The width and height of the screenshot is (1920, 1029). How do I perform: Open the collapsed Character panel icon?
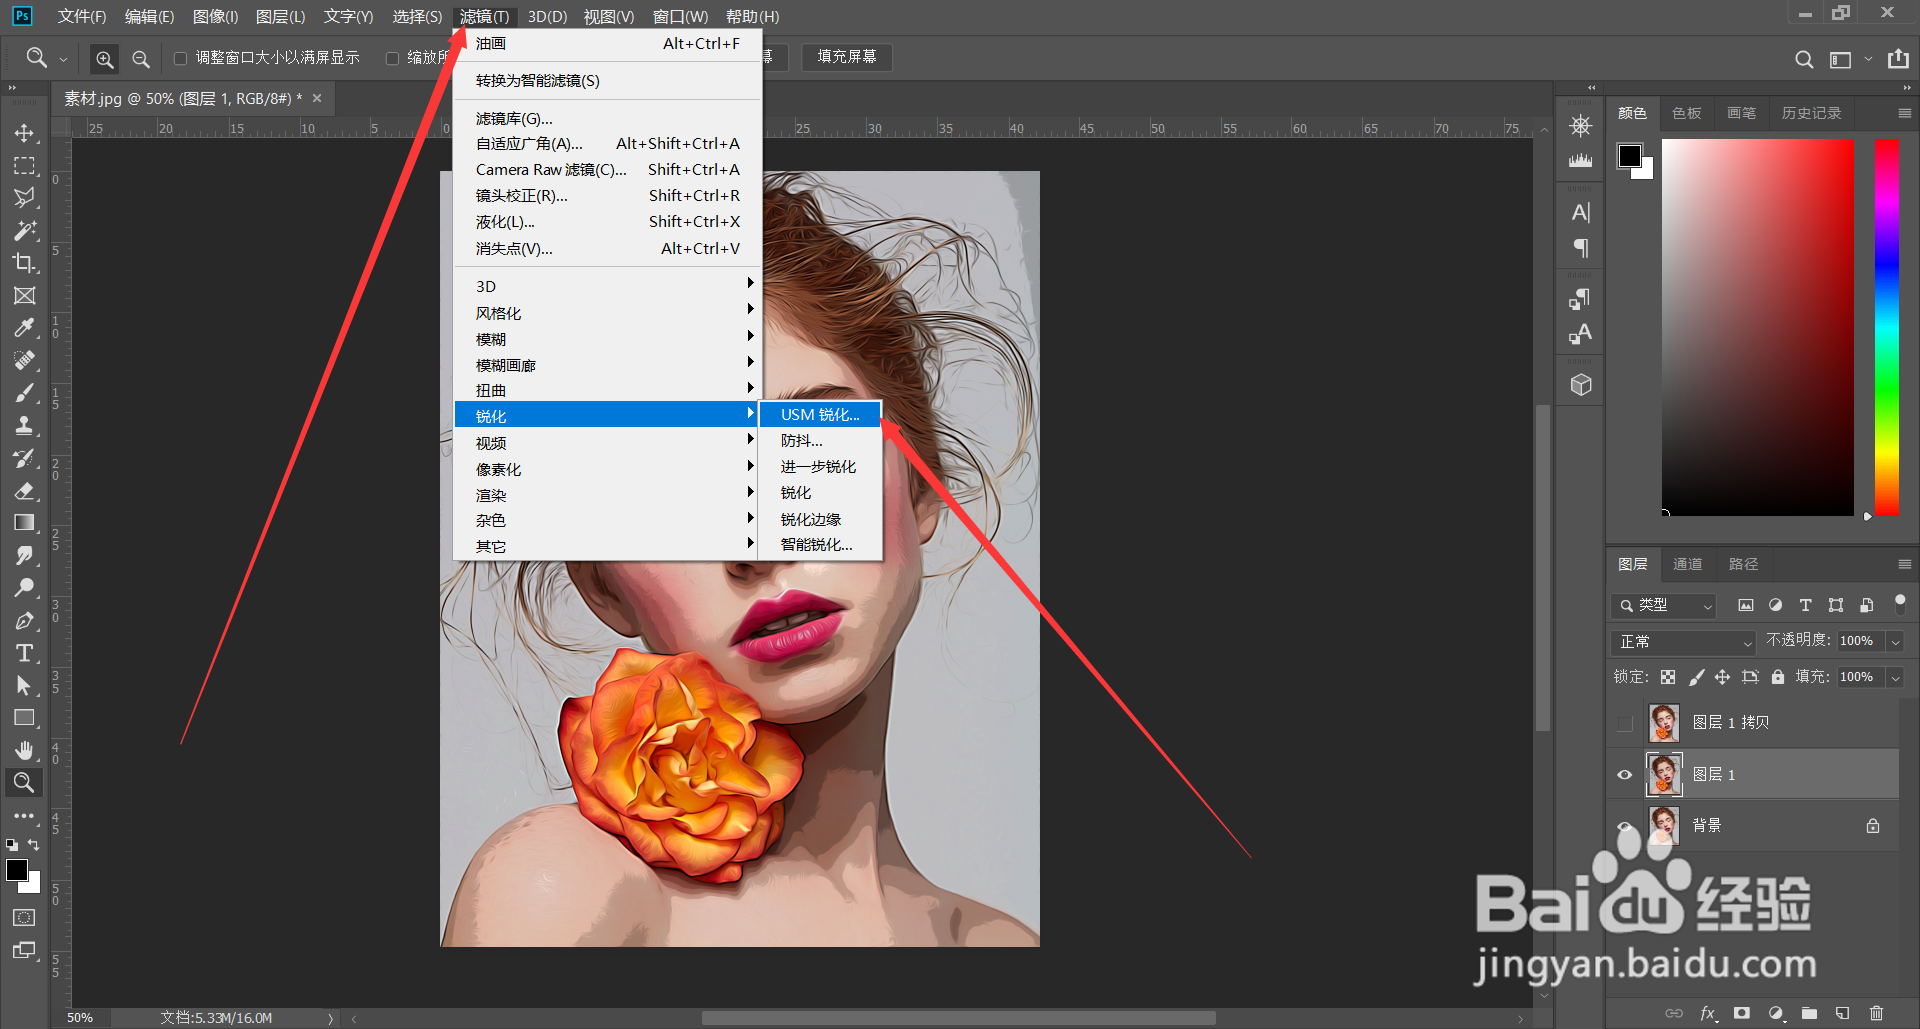[1581, 212]
